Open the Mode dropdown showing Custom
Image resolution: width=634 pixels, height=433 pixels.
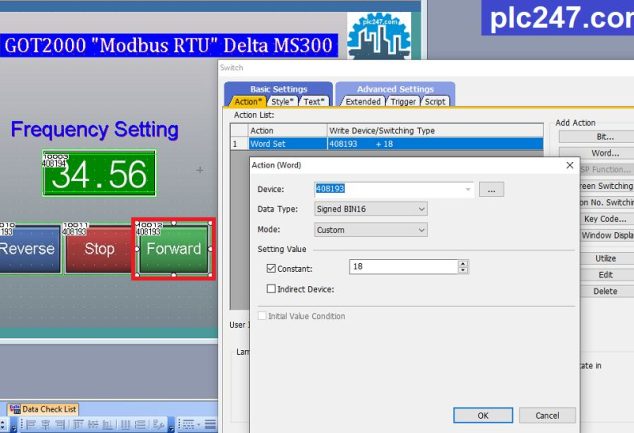click(370, 230)
